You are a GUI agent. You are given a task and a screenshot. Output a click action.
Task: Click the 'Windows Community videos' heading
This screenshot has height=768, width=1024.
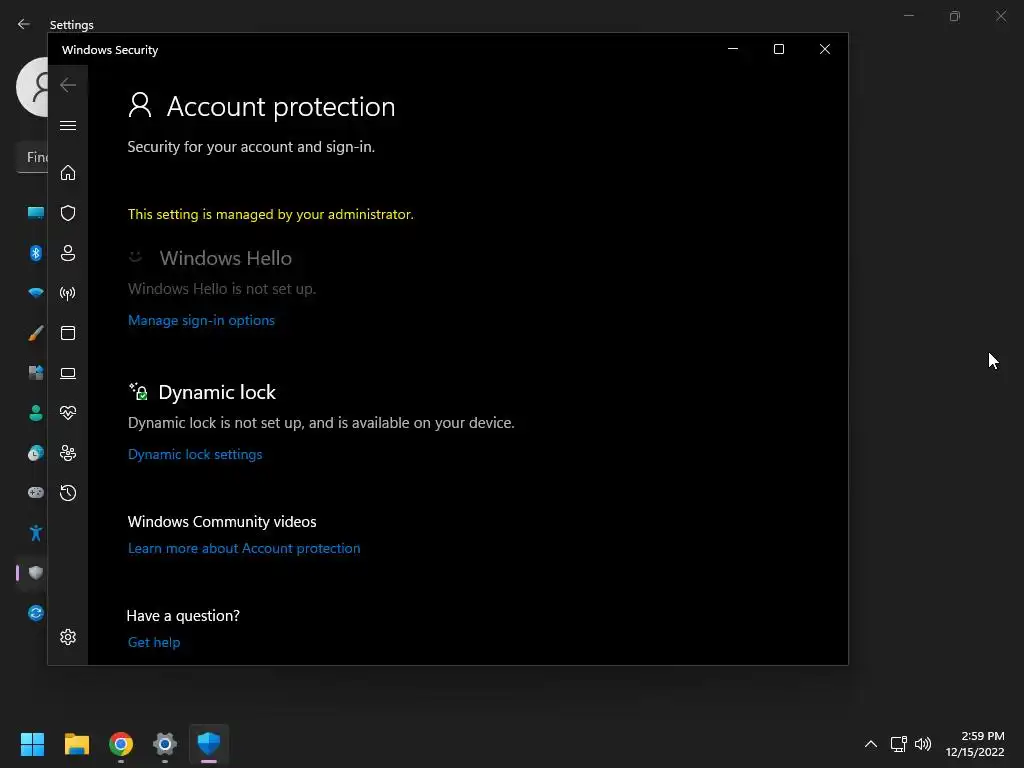click(222, 522)
